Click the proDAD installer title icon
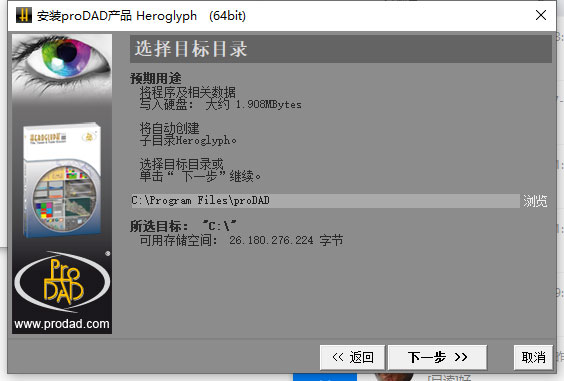564x381 pixels. point(24,15)
